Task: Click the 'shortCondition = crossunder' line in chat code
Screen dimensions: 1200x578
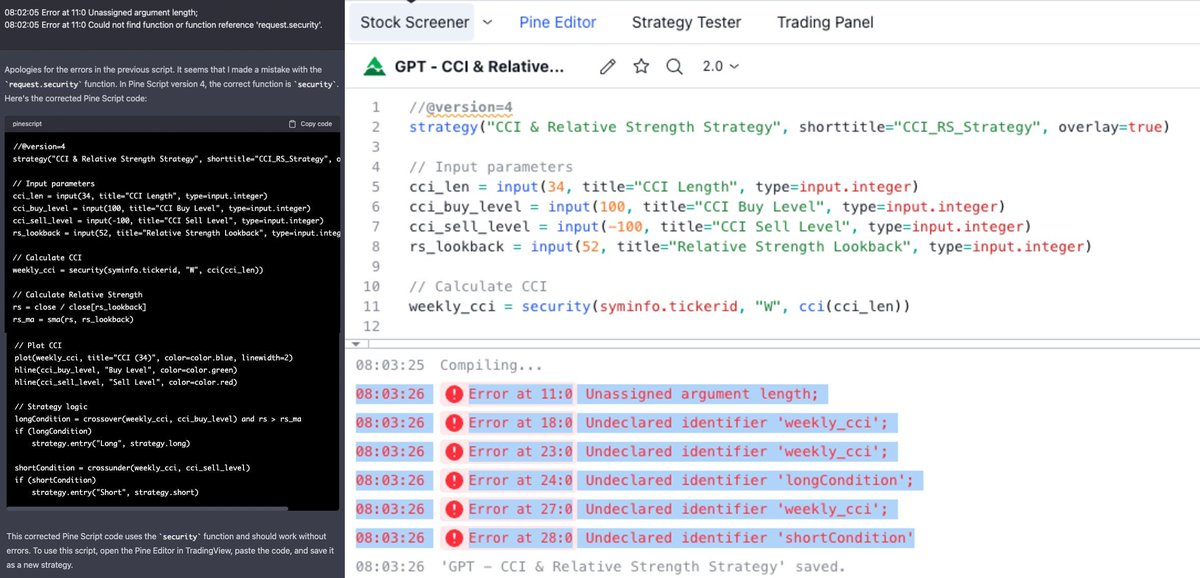Action: tap(131, 468)
